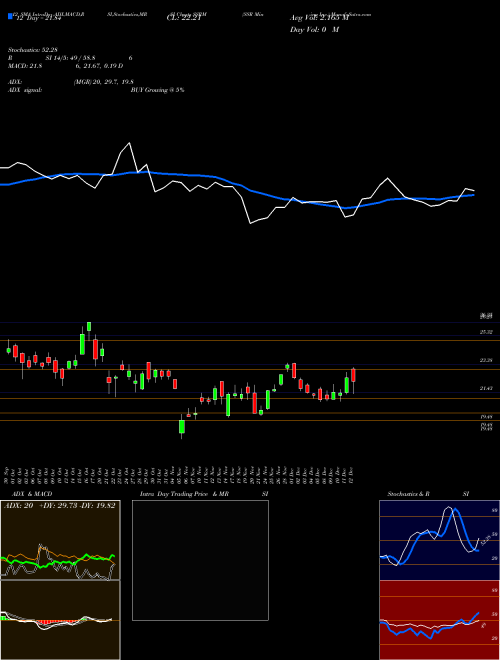Click the empty Intra Day Trading Price box

(200, 560)
